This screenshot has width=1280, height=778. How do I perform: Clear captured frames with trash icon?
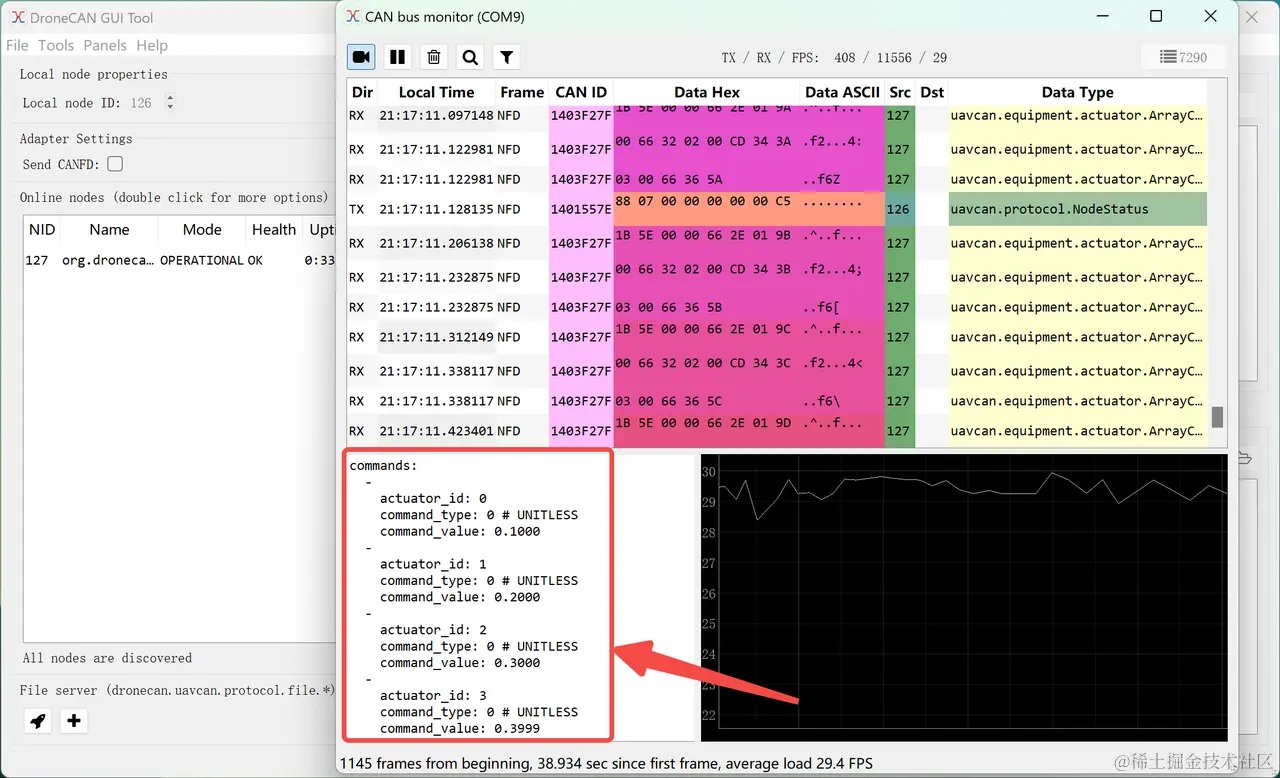pyautogui.click(x=434, y=58)
